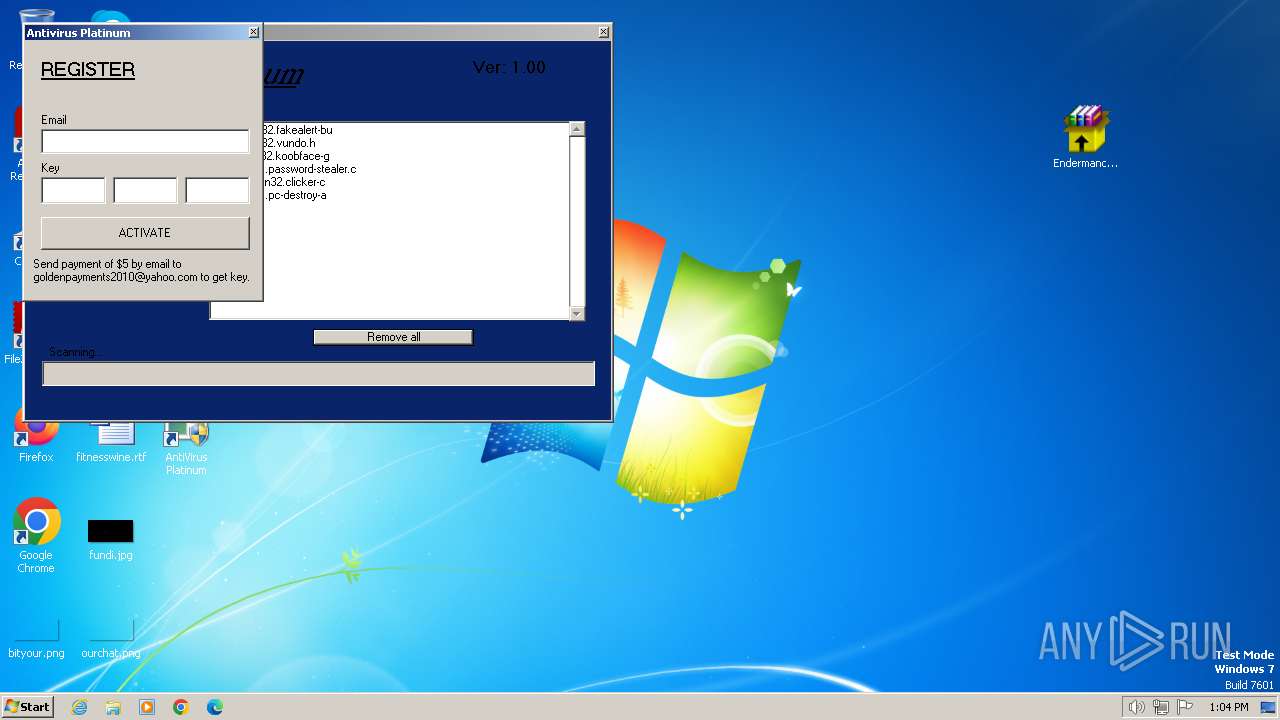Select the pc-destroy-a threat entry
Screen dimensions: 1280x720
295,195
